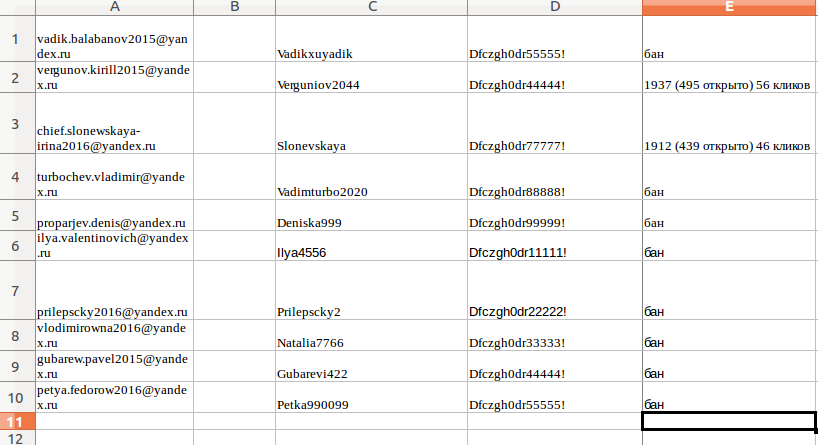Viewport: 818px width, 445px height.
Task: Select row 6 header
Action: pos(17,246)
